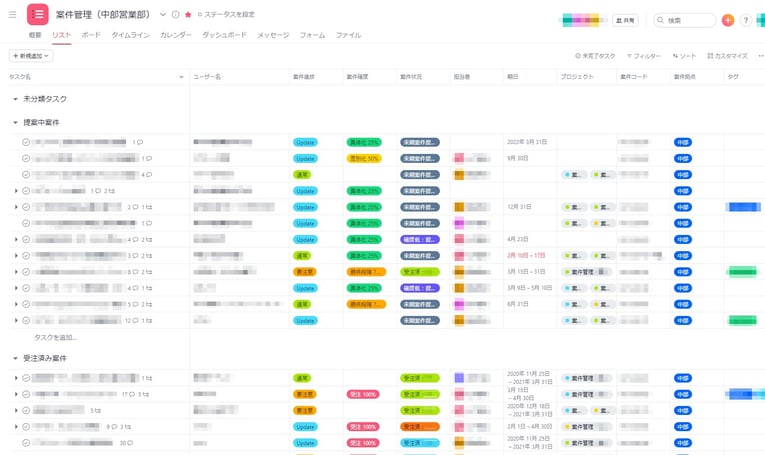Screen dimensions: 765x455
Task: Expand subtasks of task due 3月9日–5月10日
Action: pos(16,288)
